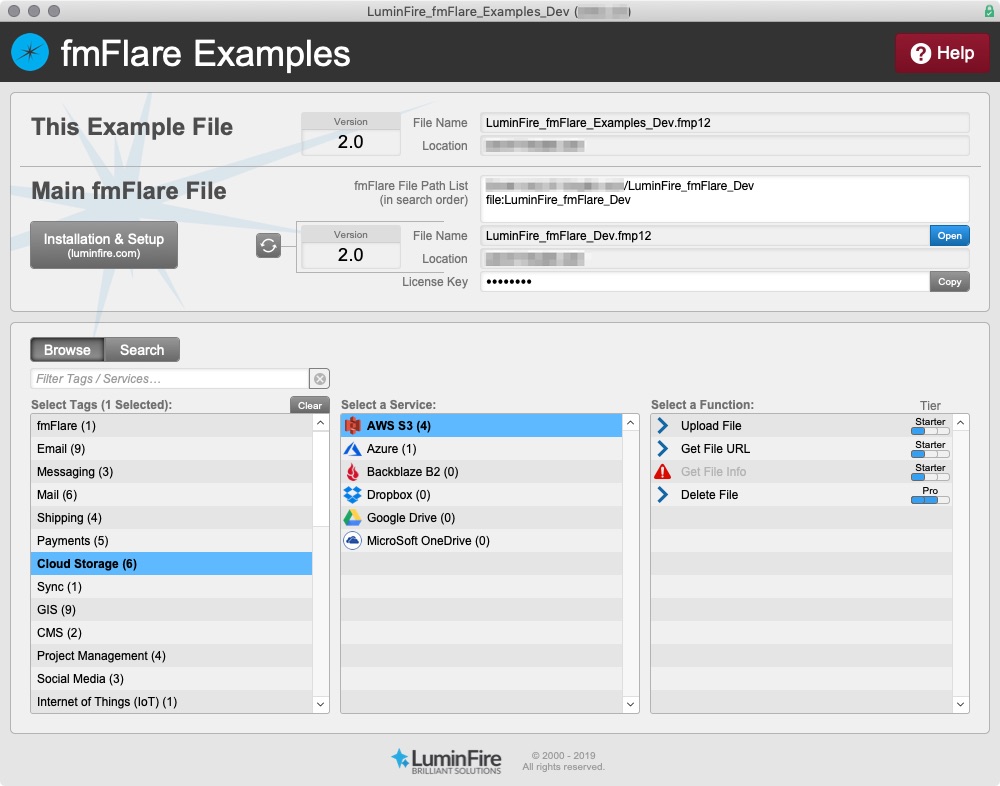1000x786 pixels.
Task: Click the Microsoft OneDrive cloud icon
Action: pos(353,540)
